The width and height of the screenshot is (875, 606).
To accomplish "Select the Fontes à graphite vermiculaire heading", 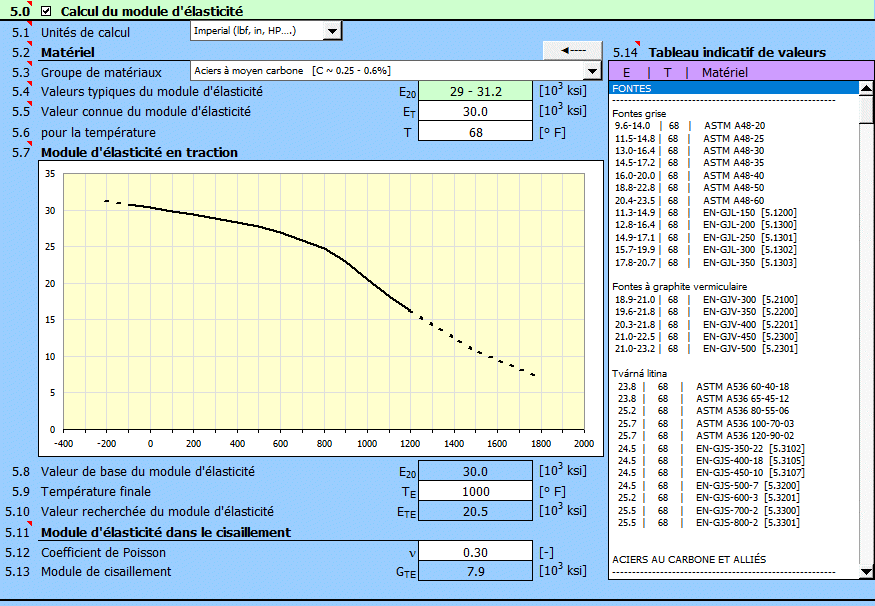I will point(734,287).
